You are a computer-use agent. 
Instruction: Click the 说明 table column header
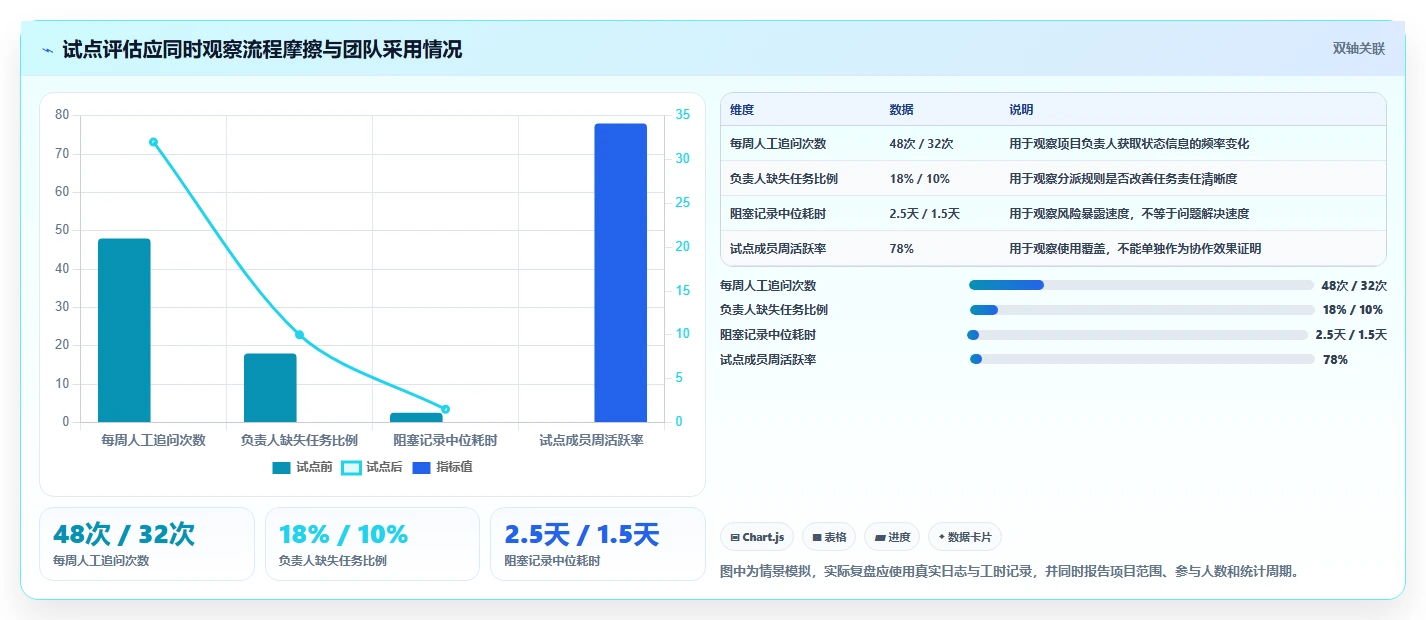pyautogui.click(x=1021, y=110)
